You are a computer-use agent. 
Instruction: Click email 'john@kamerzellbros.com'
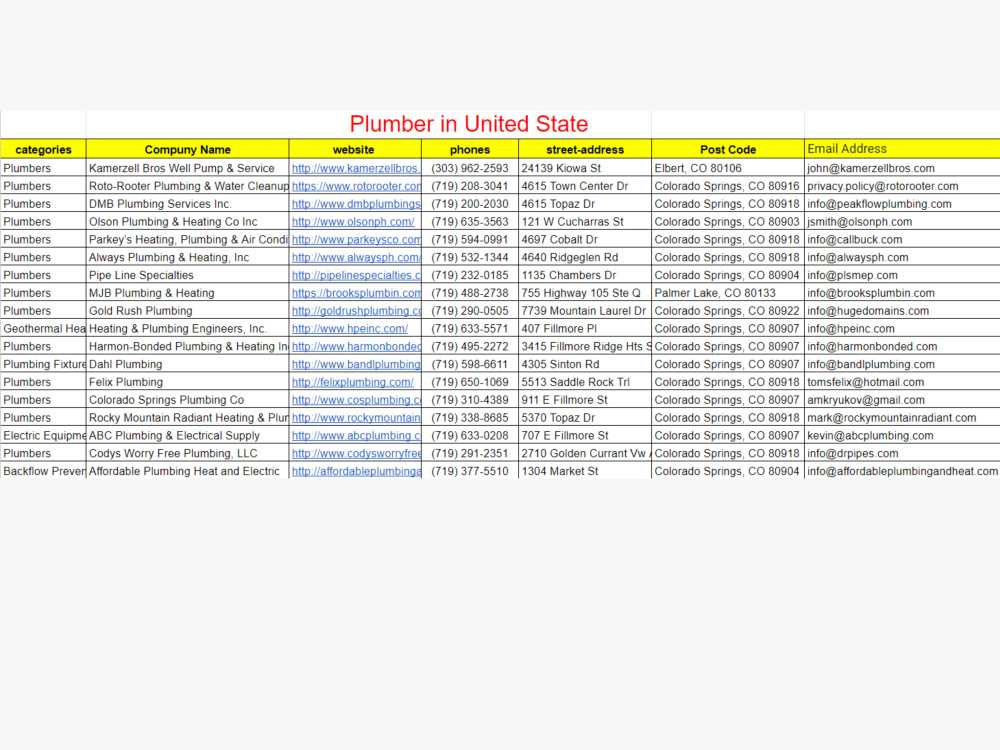coord(871,168)
